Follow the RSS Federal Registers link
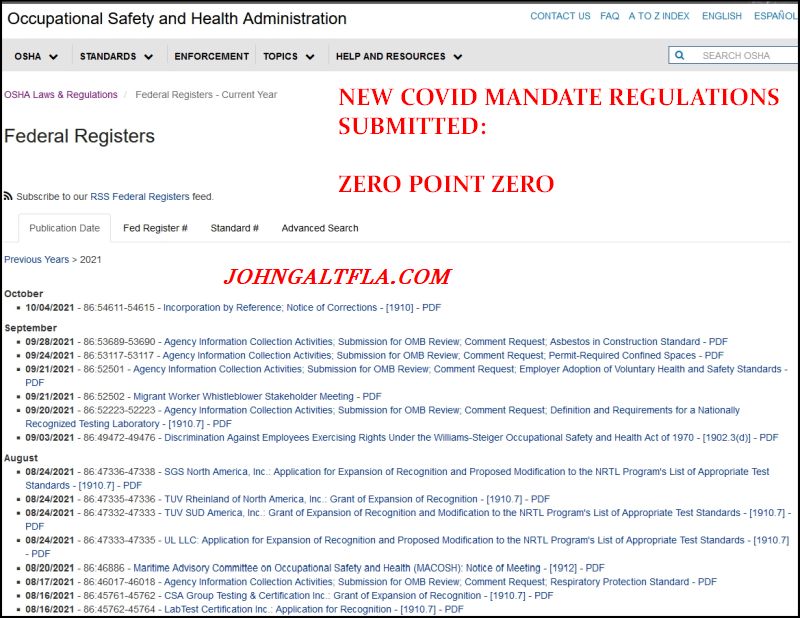 (x=140, y=197)
